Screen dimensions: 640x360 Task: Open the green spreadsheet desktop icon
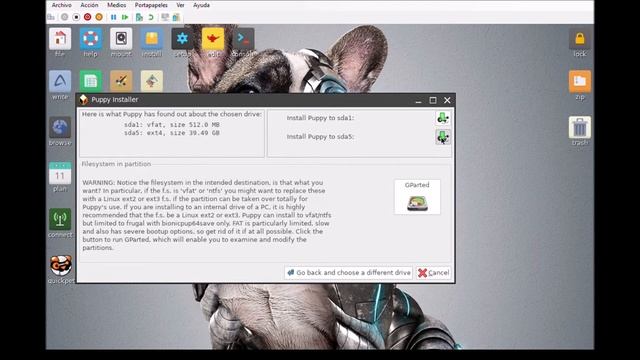(91, 81)
